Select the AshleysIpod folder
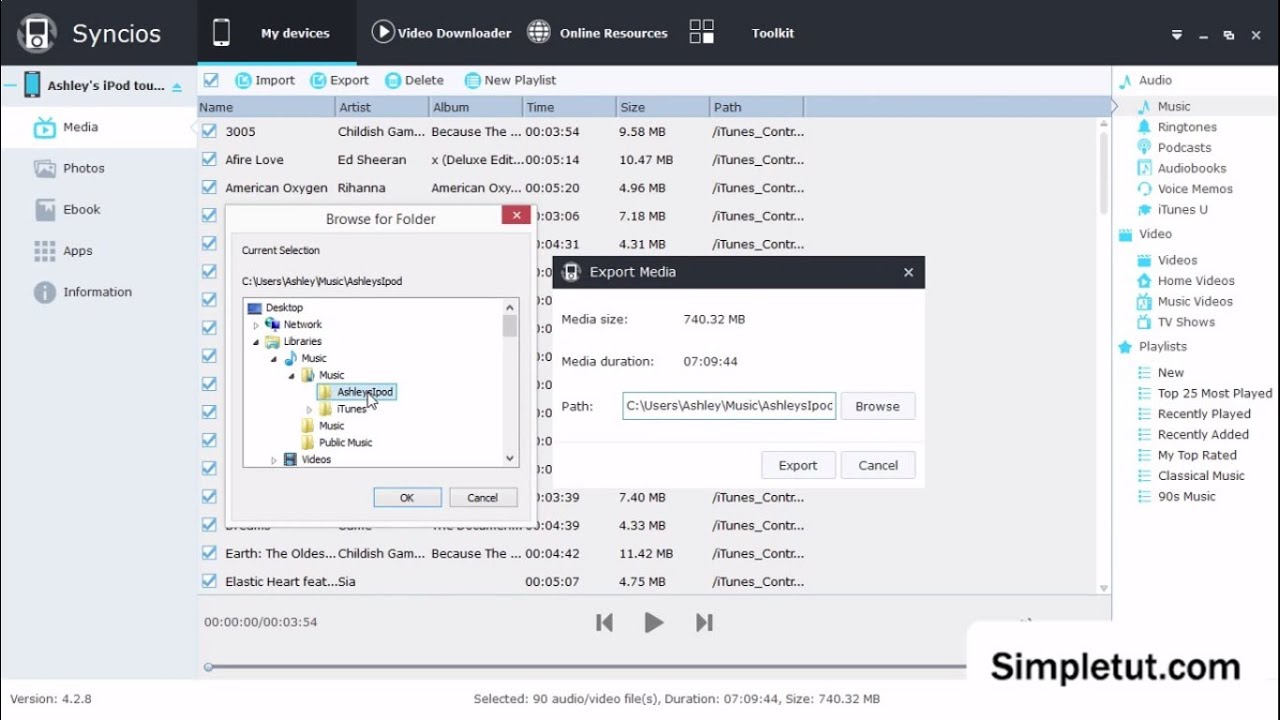Image resolution: width=1280 pixels, height=720 pixels. (x=357, y=392)
